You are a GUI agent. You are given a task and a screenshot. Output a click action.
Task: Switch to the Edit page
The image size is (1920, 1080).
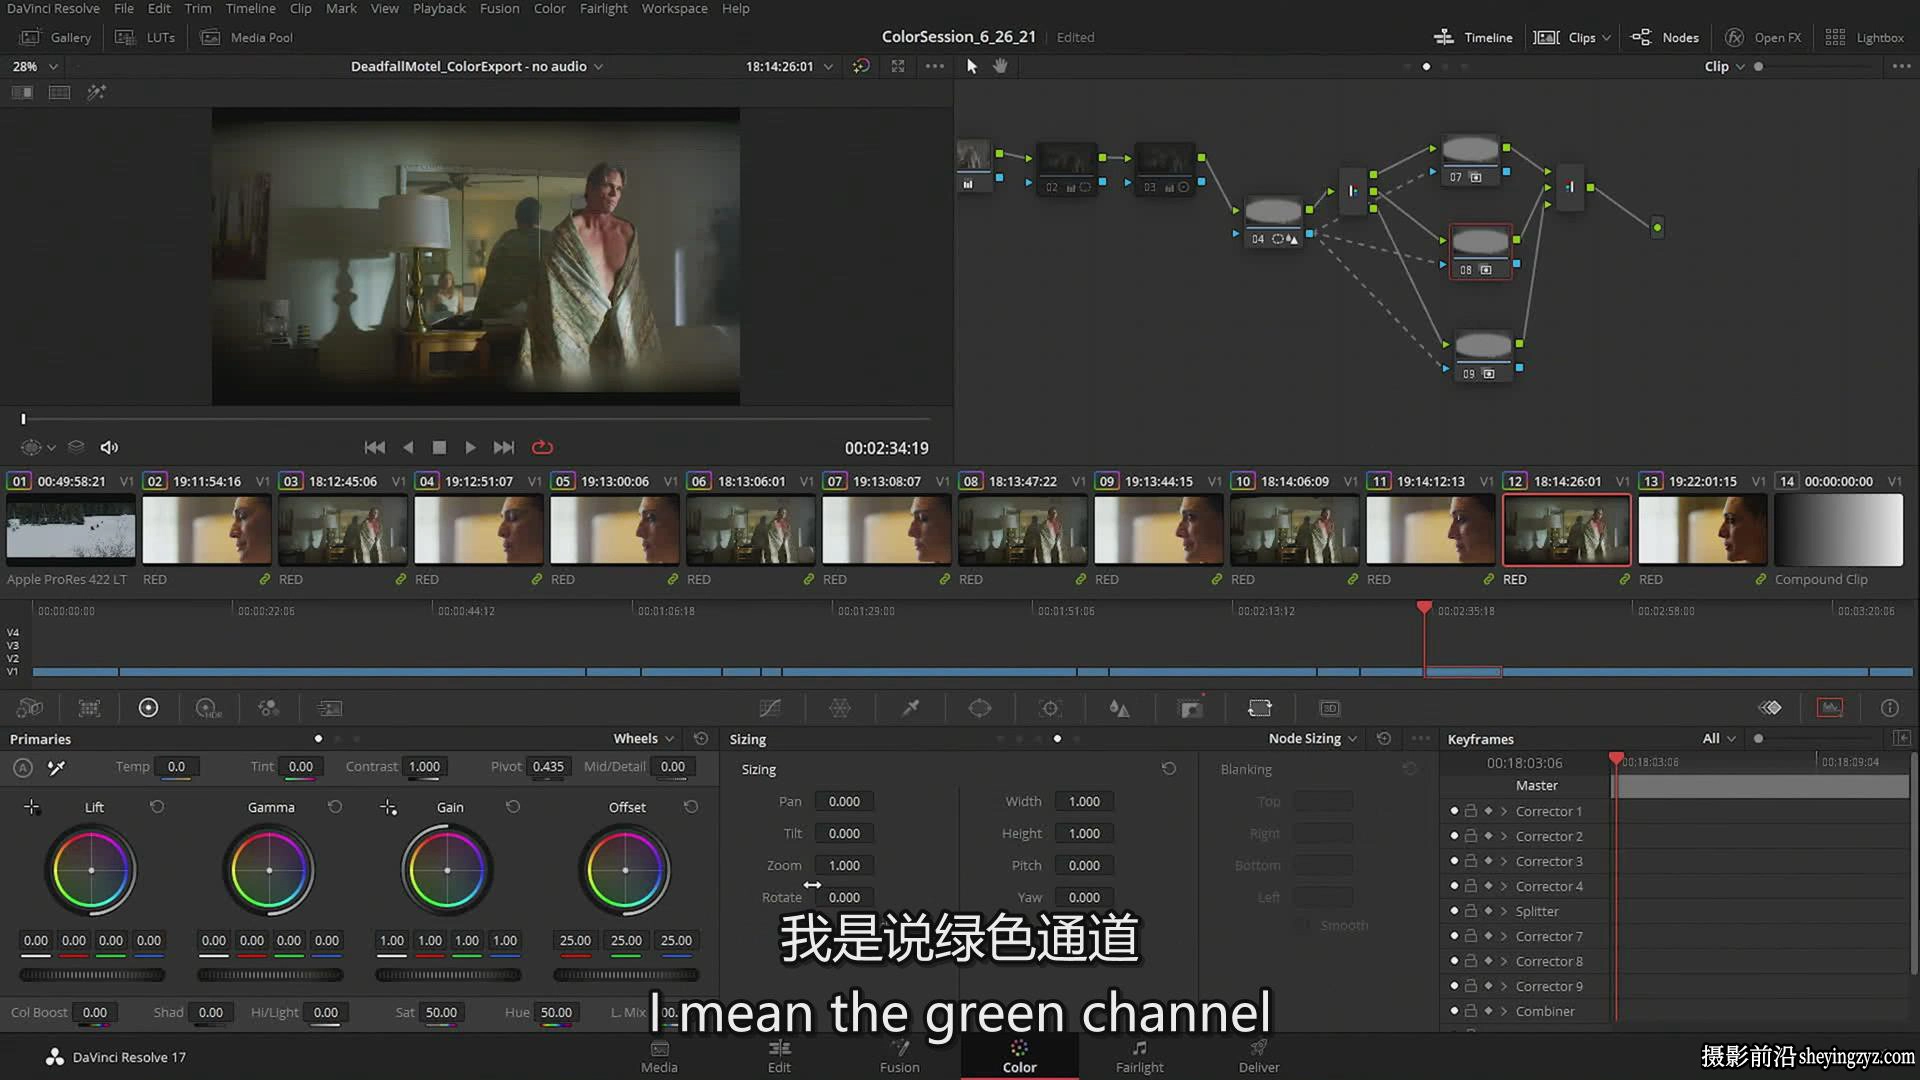tap(779, 1056)
